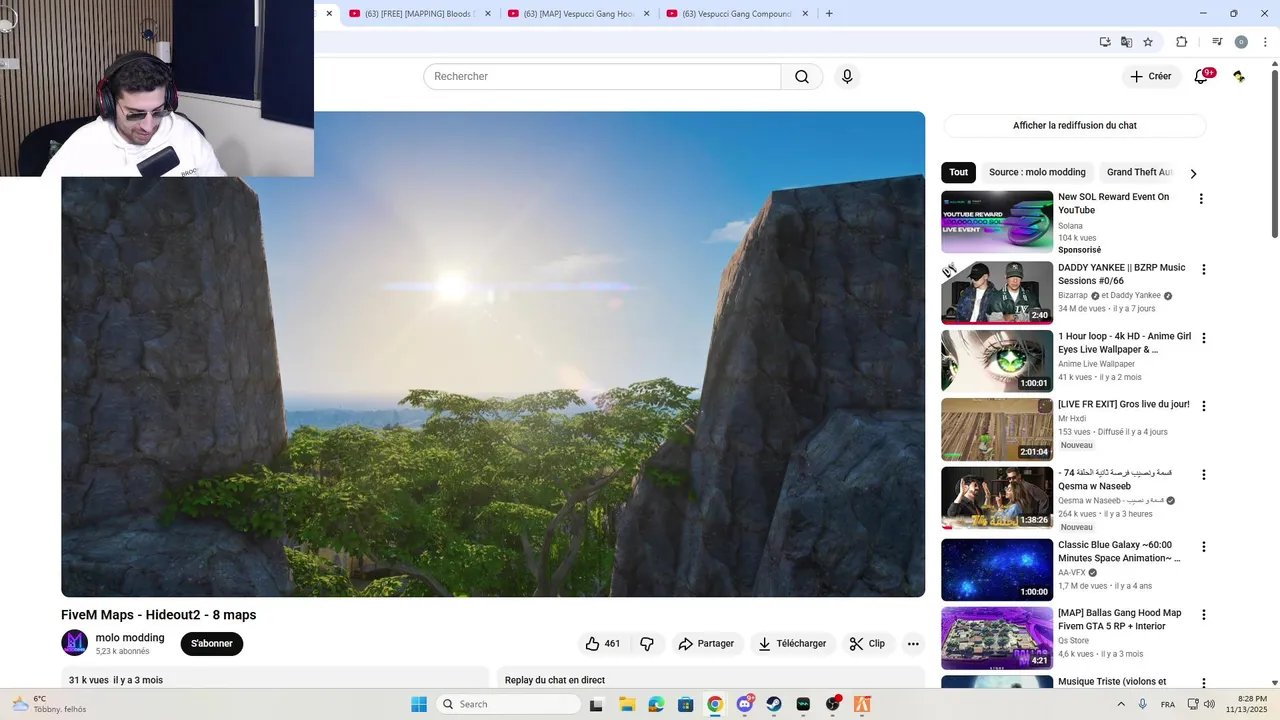Open the DADDY YANKEE BZRP thumbnail

pyautogui.click(x=997, y=292)
